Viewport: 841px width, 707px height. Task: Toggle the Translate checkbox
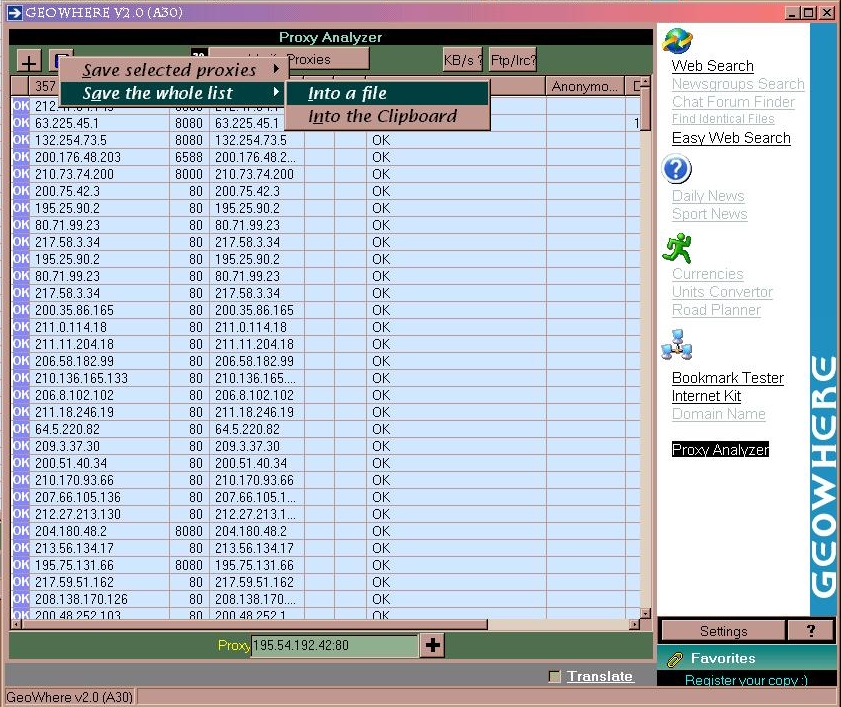tap(555, 676)
